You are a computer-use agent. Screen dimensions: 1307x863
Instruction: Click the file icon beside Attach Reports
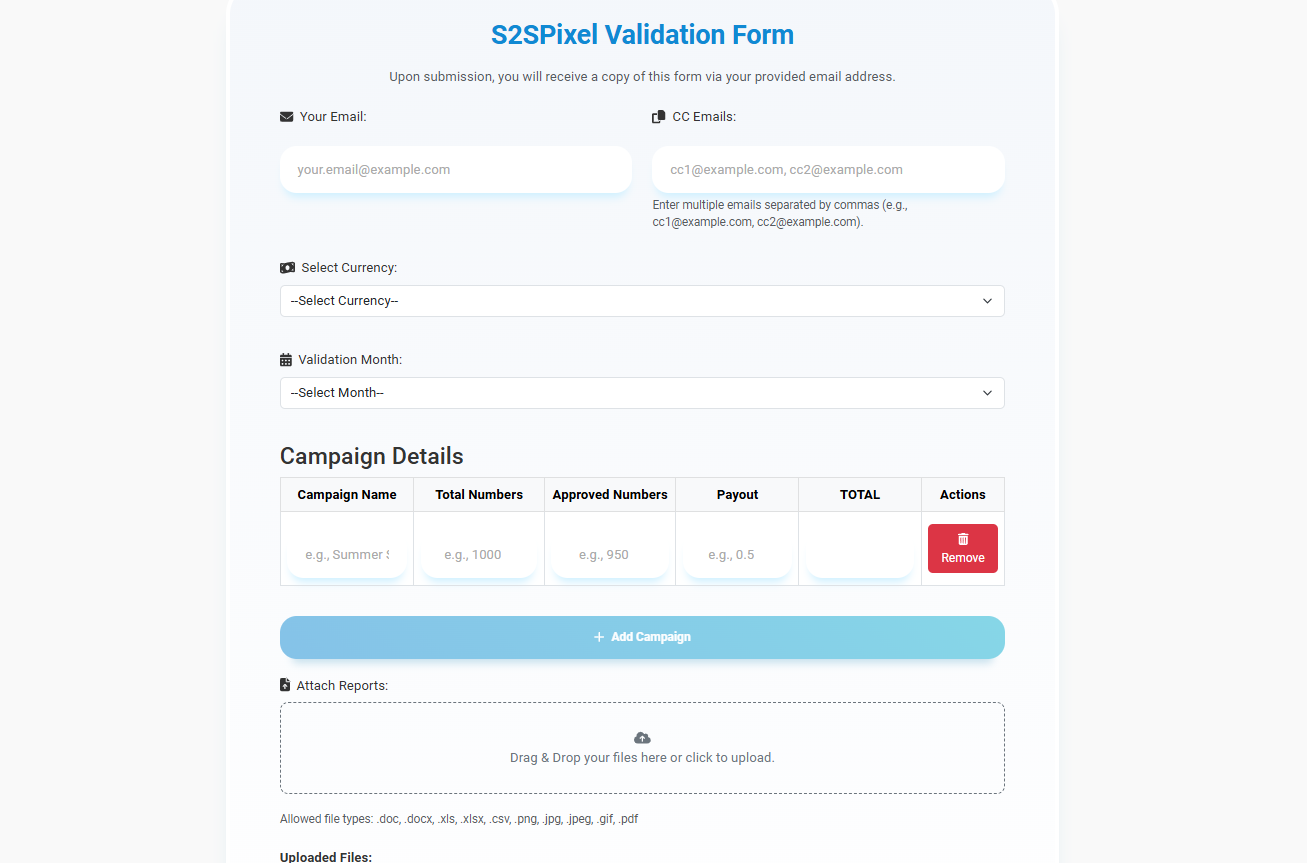click(284, 685)
